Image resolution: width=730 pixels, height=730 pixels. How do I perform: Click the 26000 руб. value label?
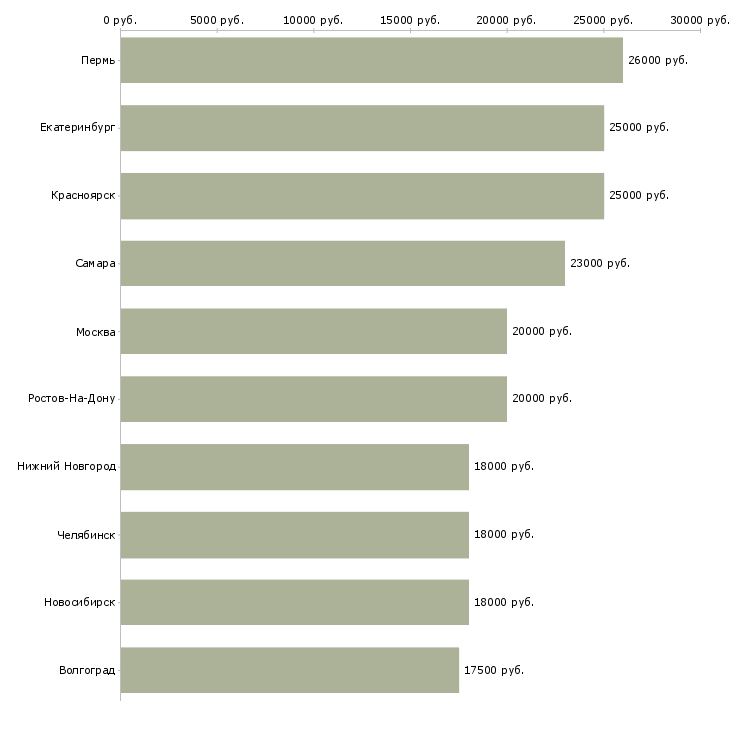tap(657, 60)
